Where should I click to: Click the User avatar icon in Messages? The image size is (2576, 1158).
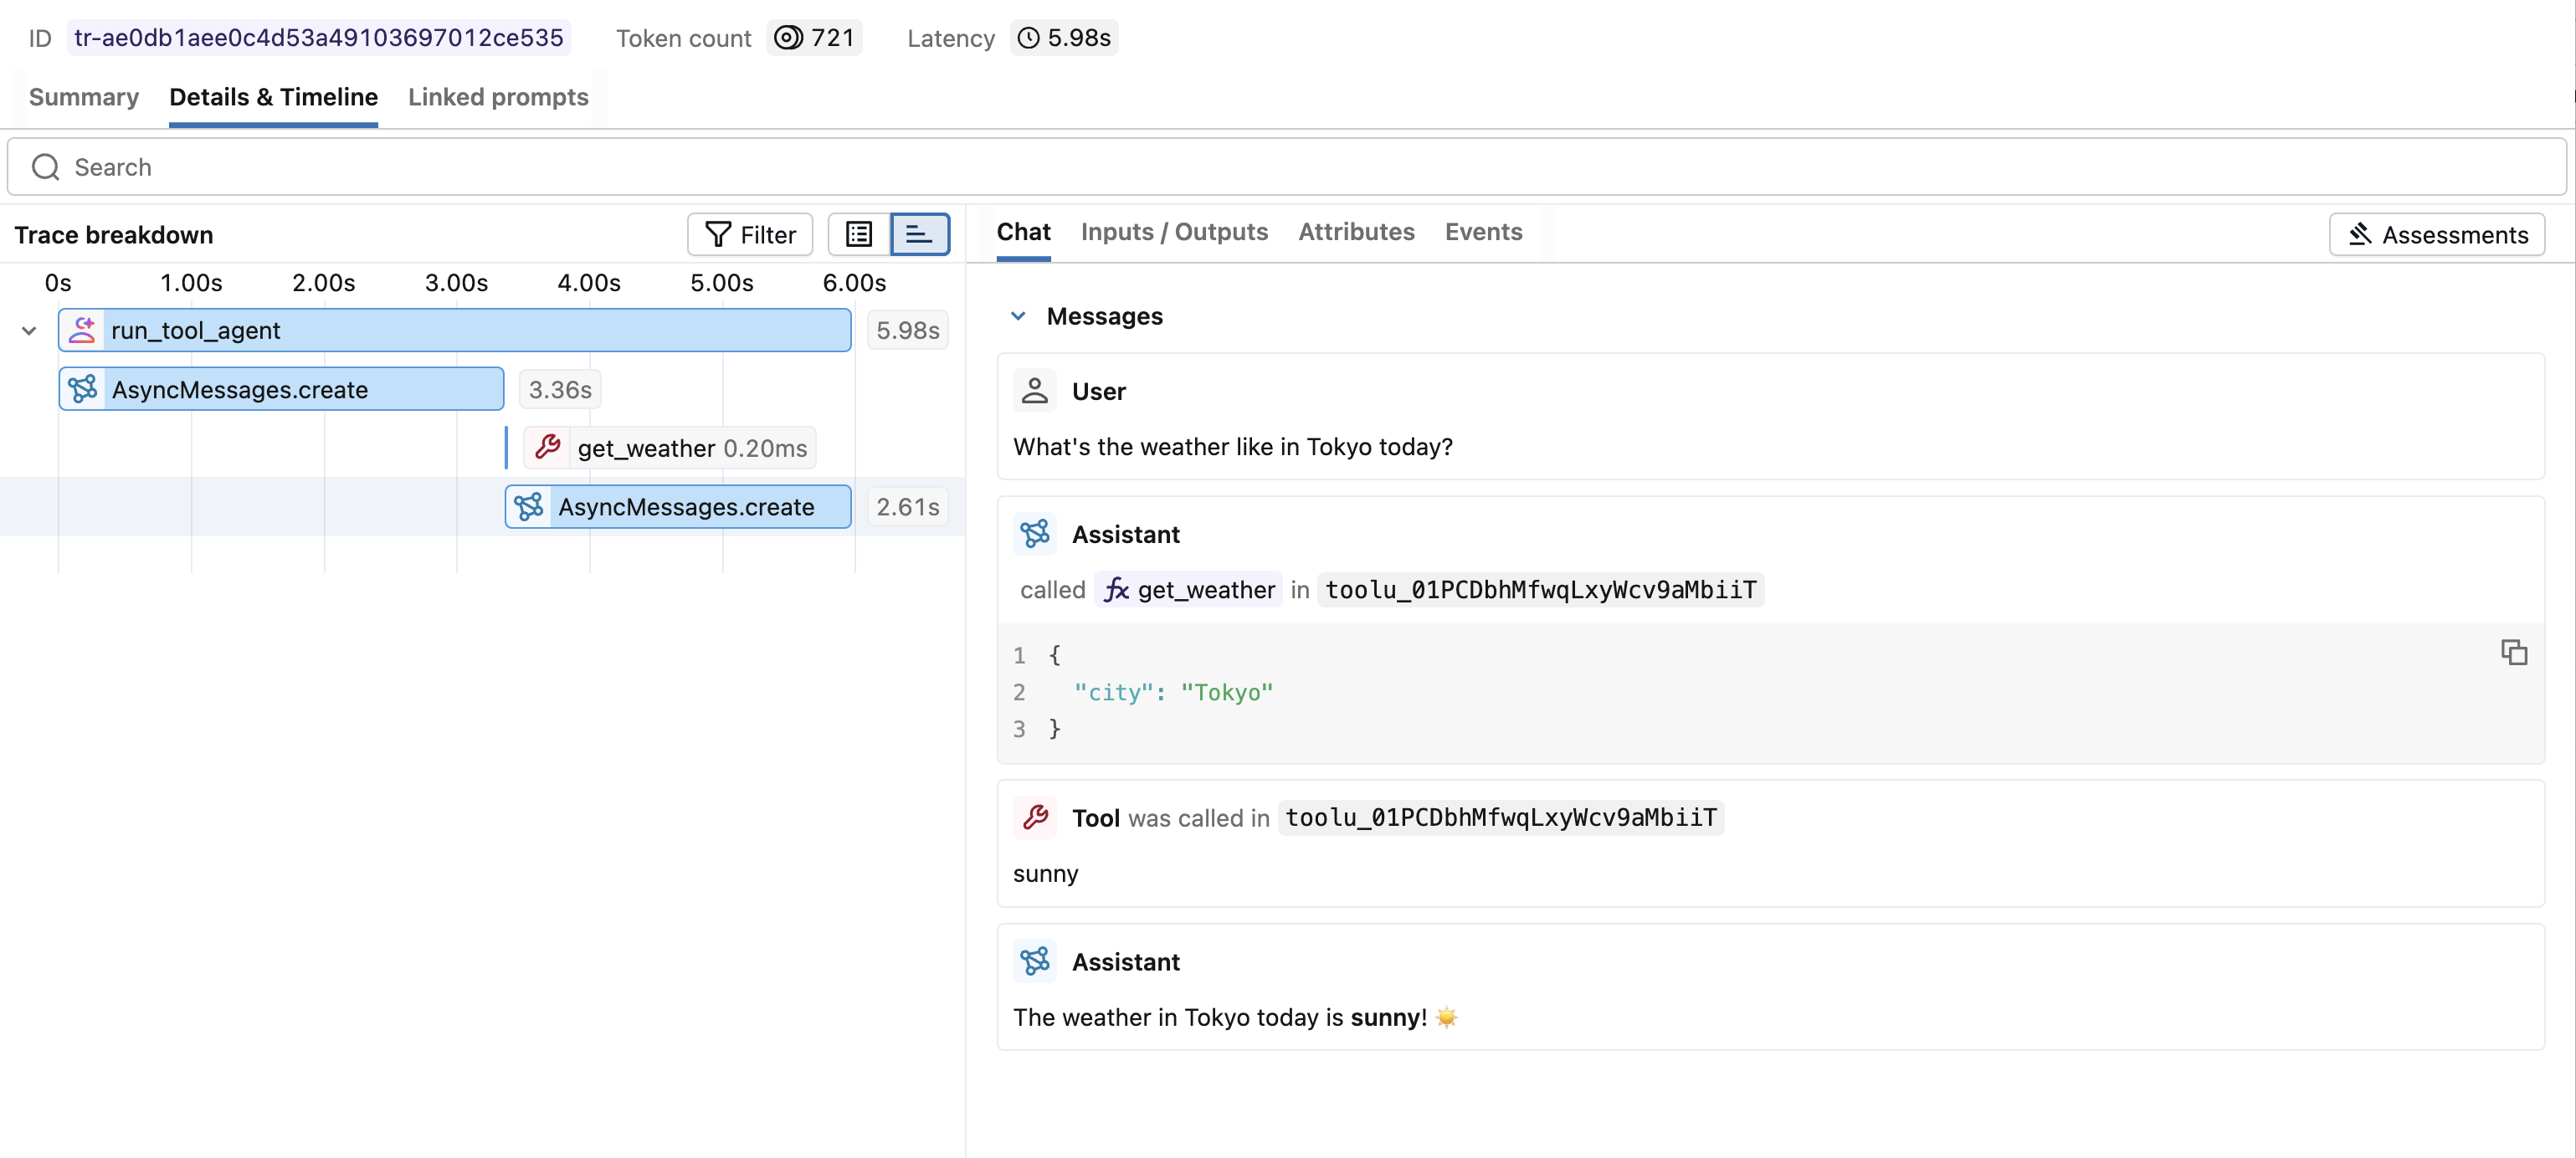(x=1035, y=390)
